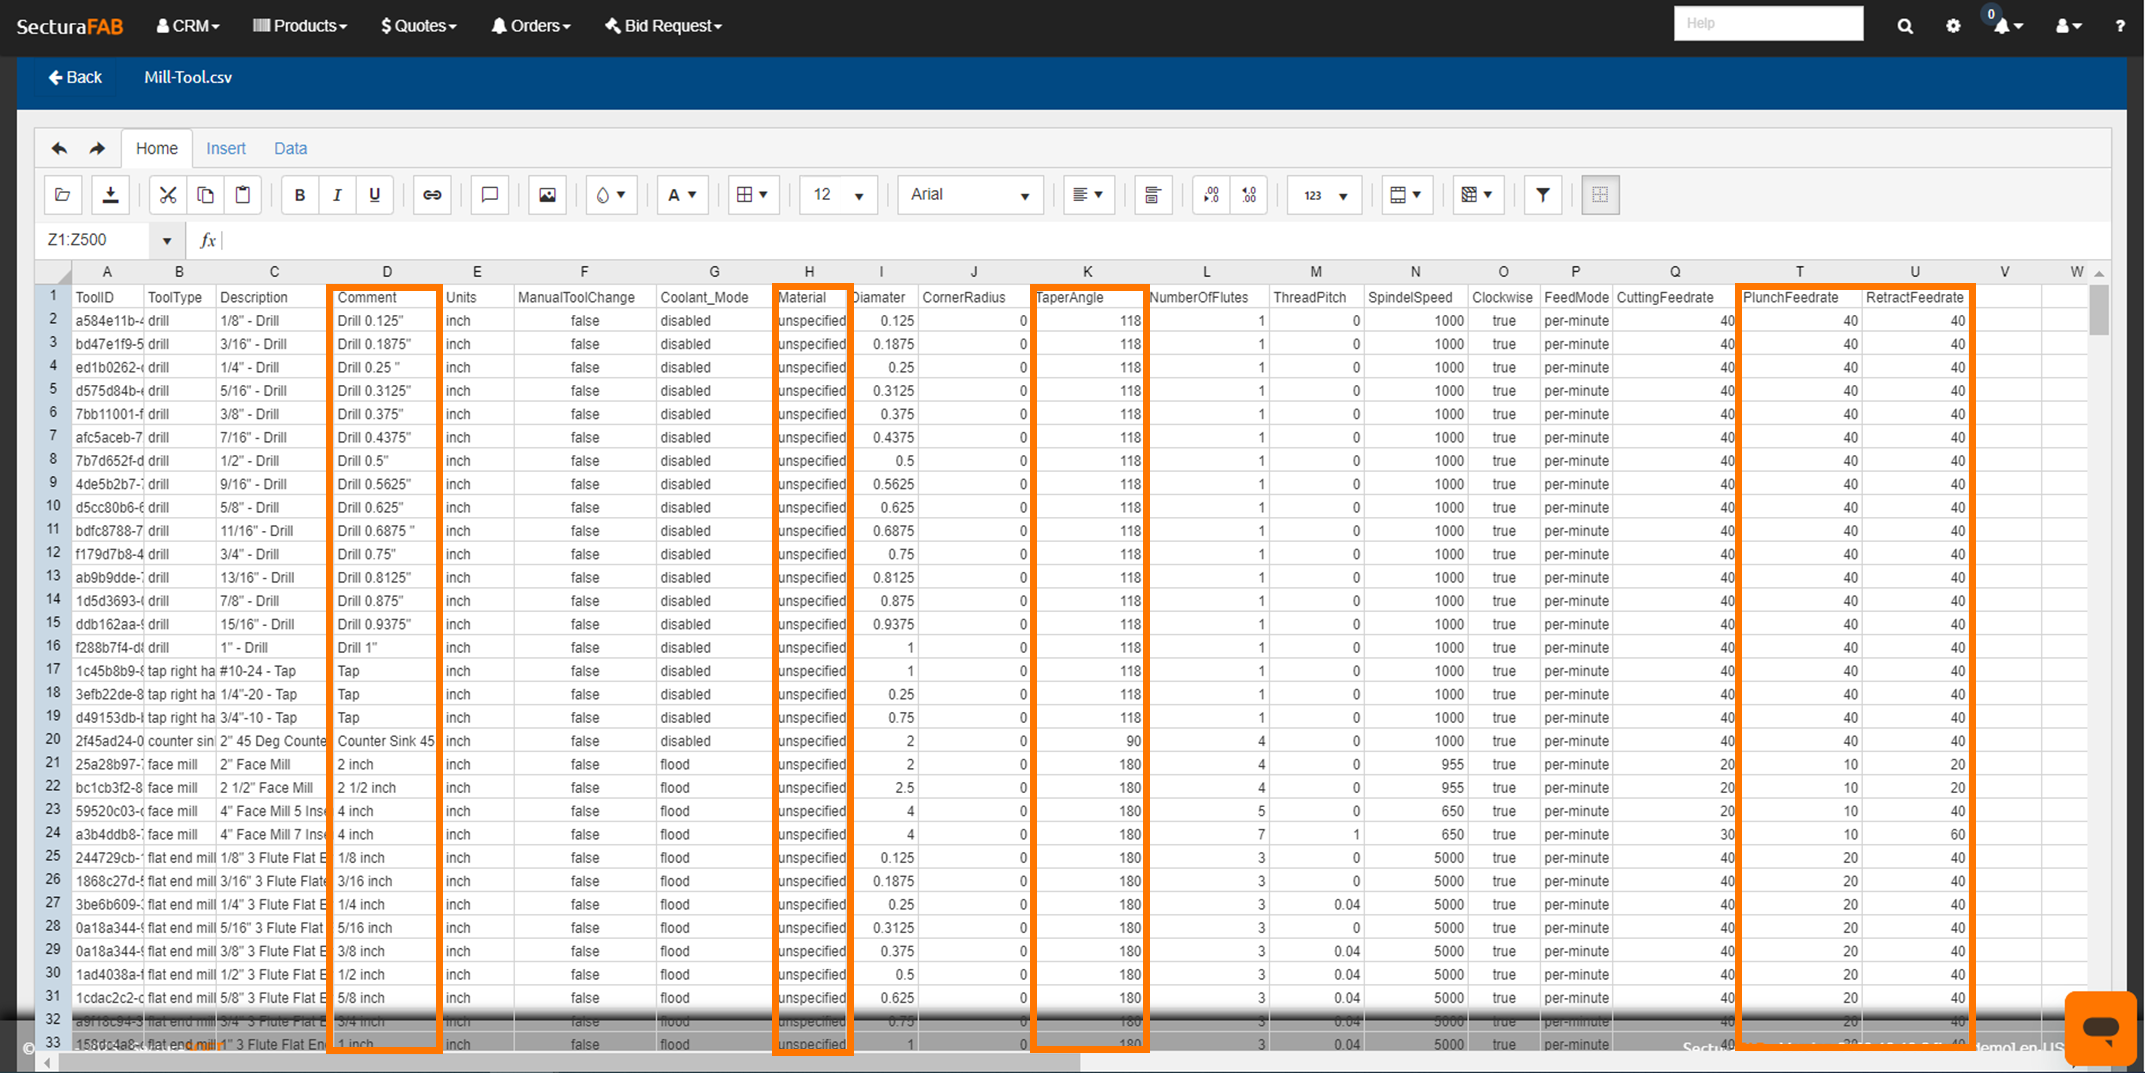Apply a filter with the funnel icon
The height and width of the screenshot is (1073, 2145).
tap(1543, 195)
